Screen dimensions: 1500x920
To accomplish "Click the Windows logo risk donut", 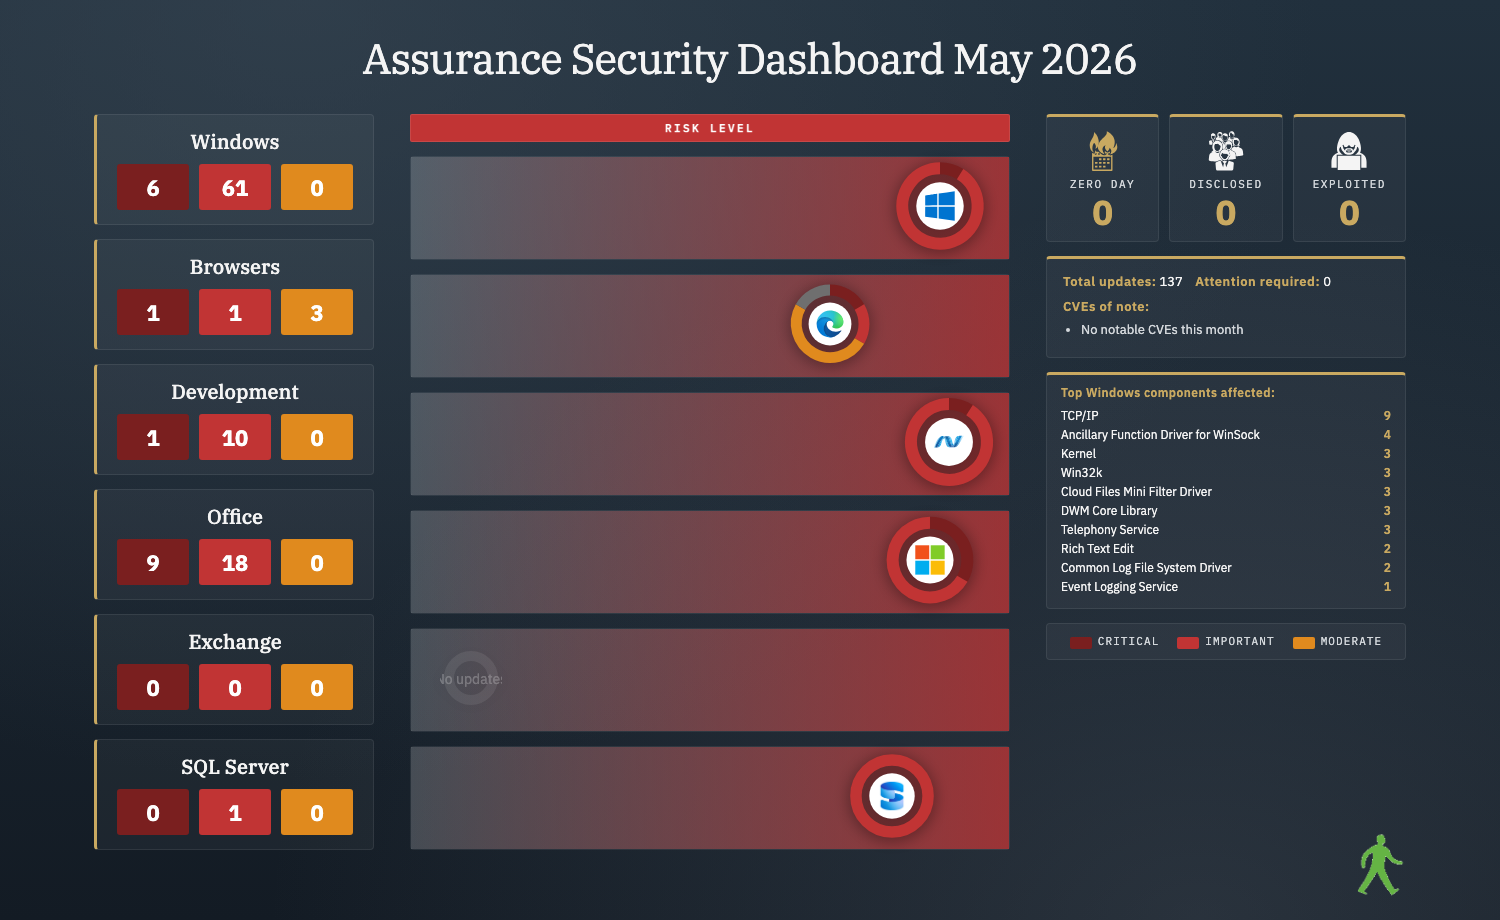I will tap(940, 207).
